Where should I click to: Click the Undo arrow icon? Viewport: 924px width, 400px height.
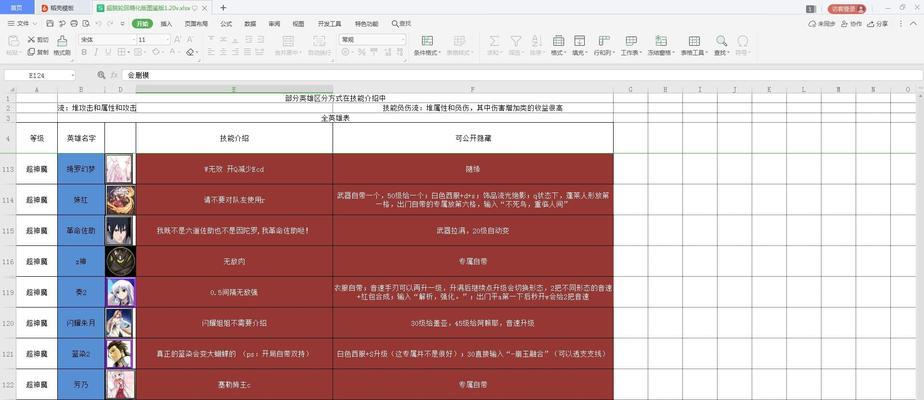98,24
